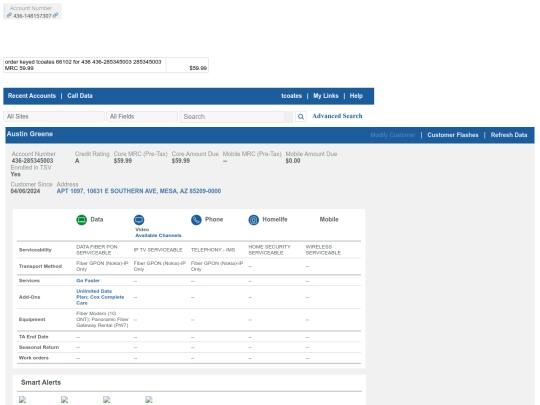Click the $59.99 amount box beside the note
The image size is (540, 405).
click(x=187, y=65)
